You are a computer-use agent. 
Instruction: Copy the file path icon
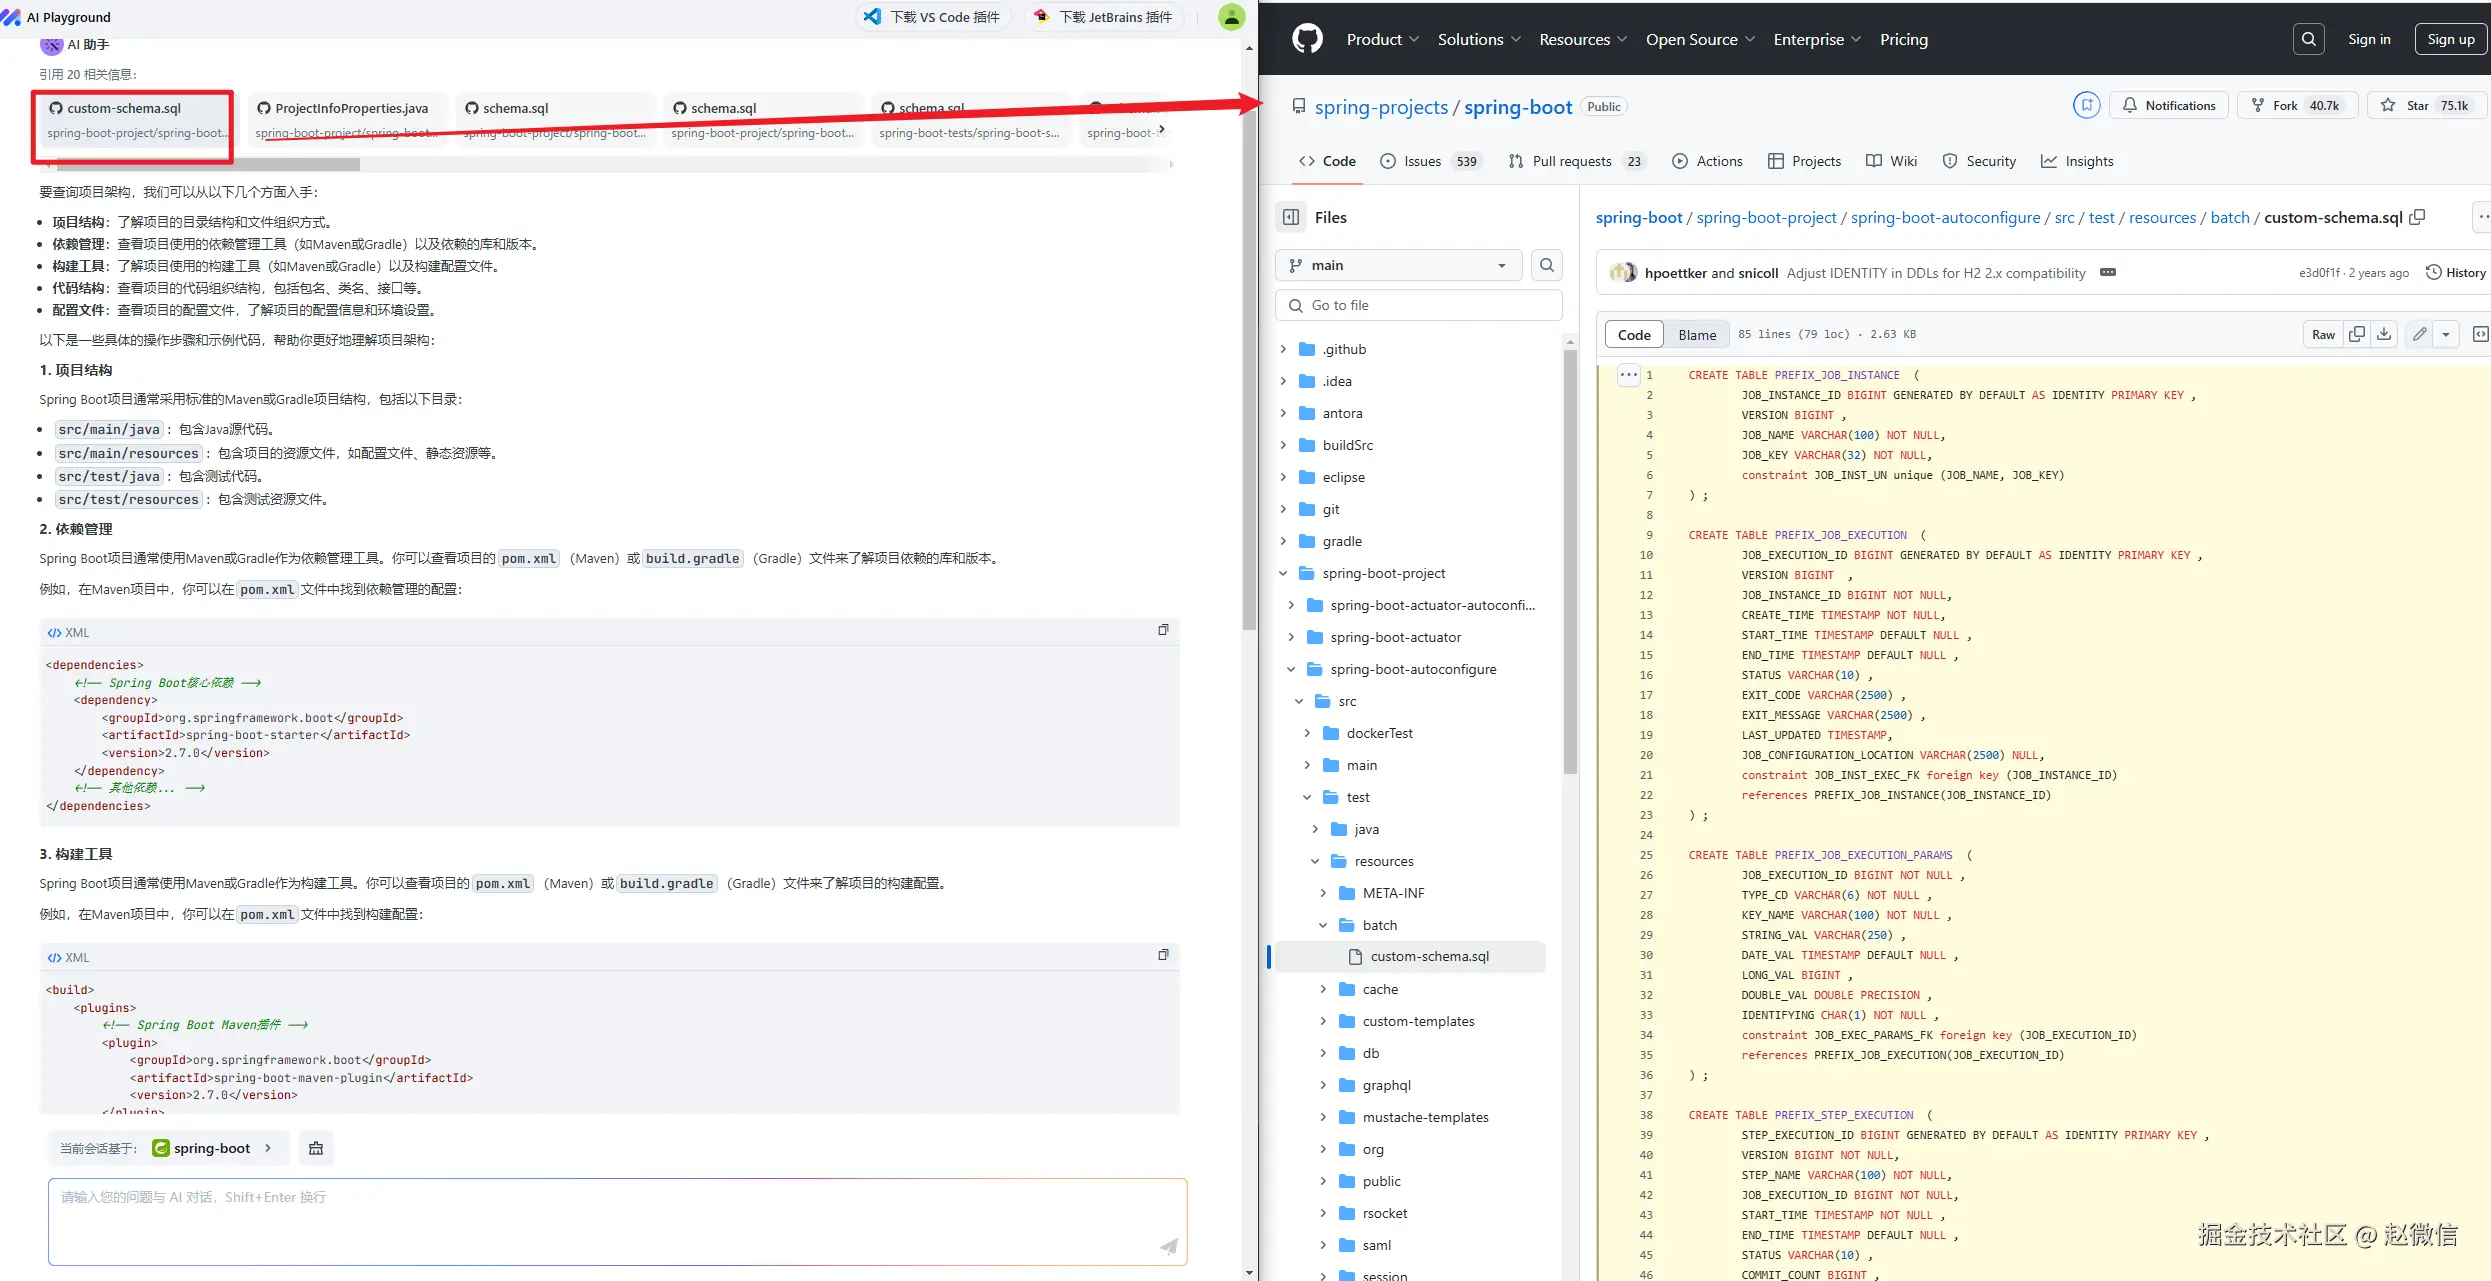coord(2417,217)
